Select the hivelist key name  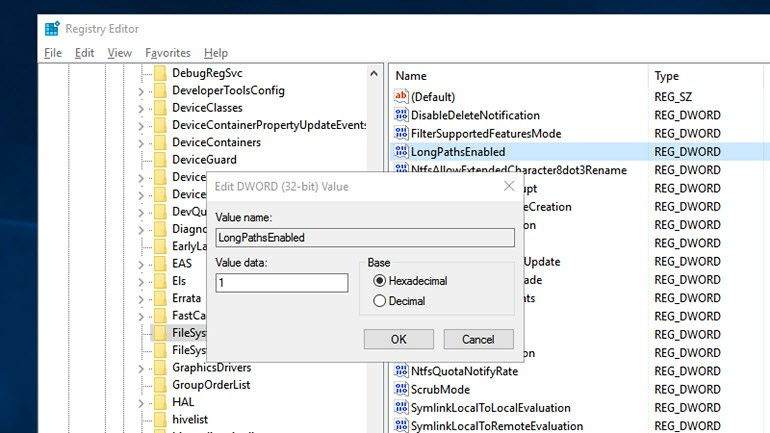[x=190, y=420]
